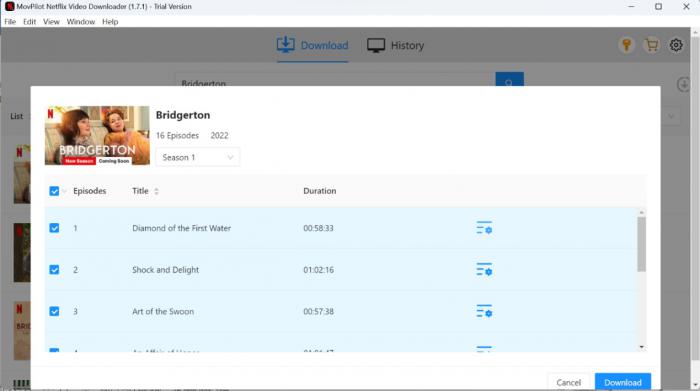
Task: Click the circular download queue icon
Action: [683, 84]
